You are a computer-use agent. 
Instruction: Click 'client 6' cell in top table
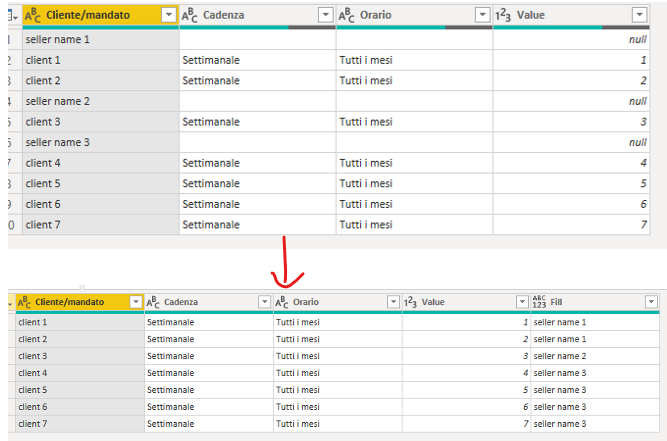click(101, 204)
